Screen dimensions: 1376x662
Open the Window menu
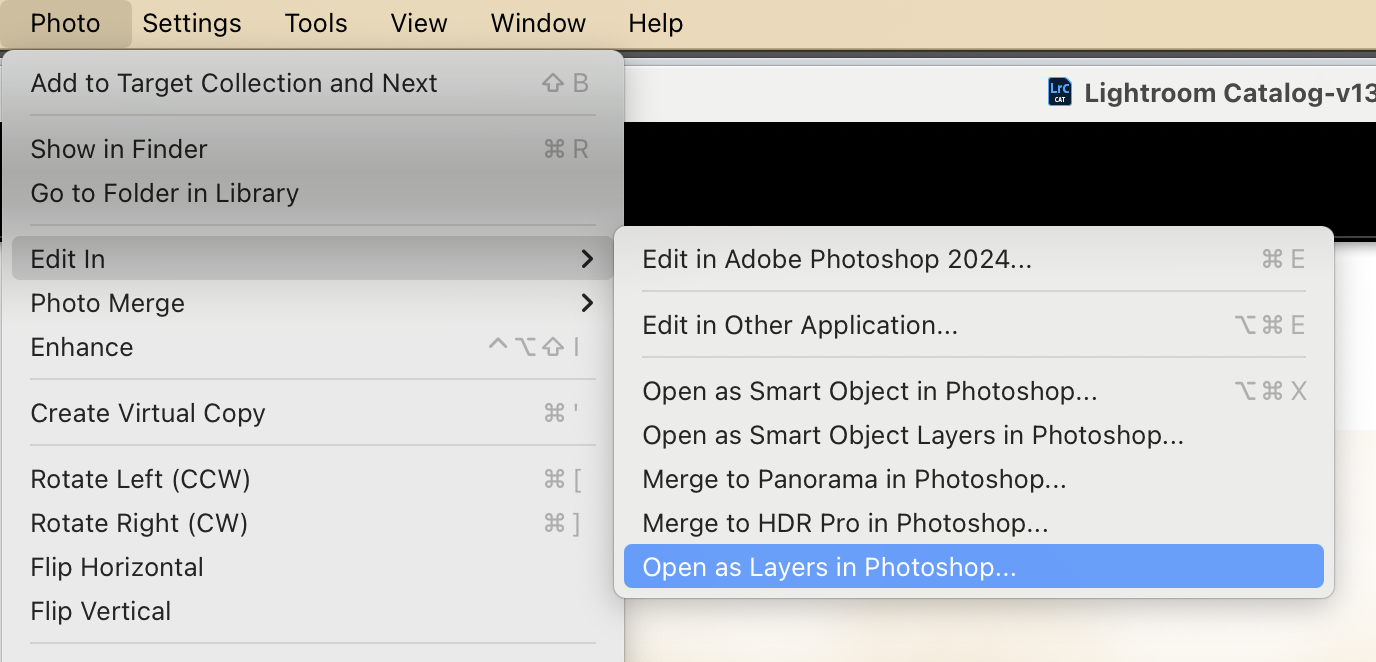538,23
